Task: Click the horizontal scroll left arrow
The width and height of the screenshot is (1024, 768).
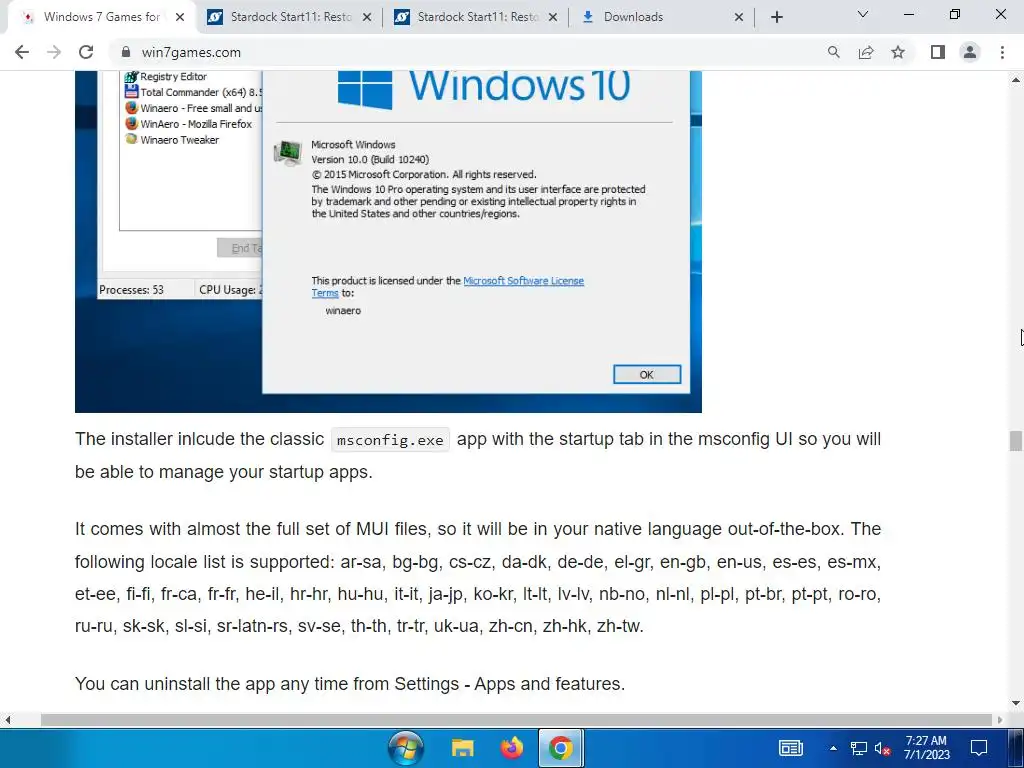Action: coord(7,720)
